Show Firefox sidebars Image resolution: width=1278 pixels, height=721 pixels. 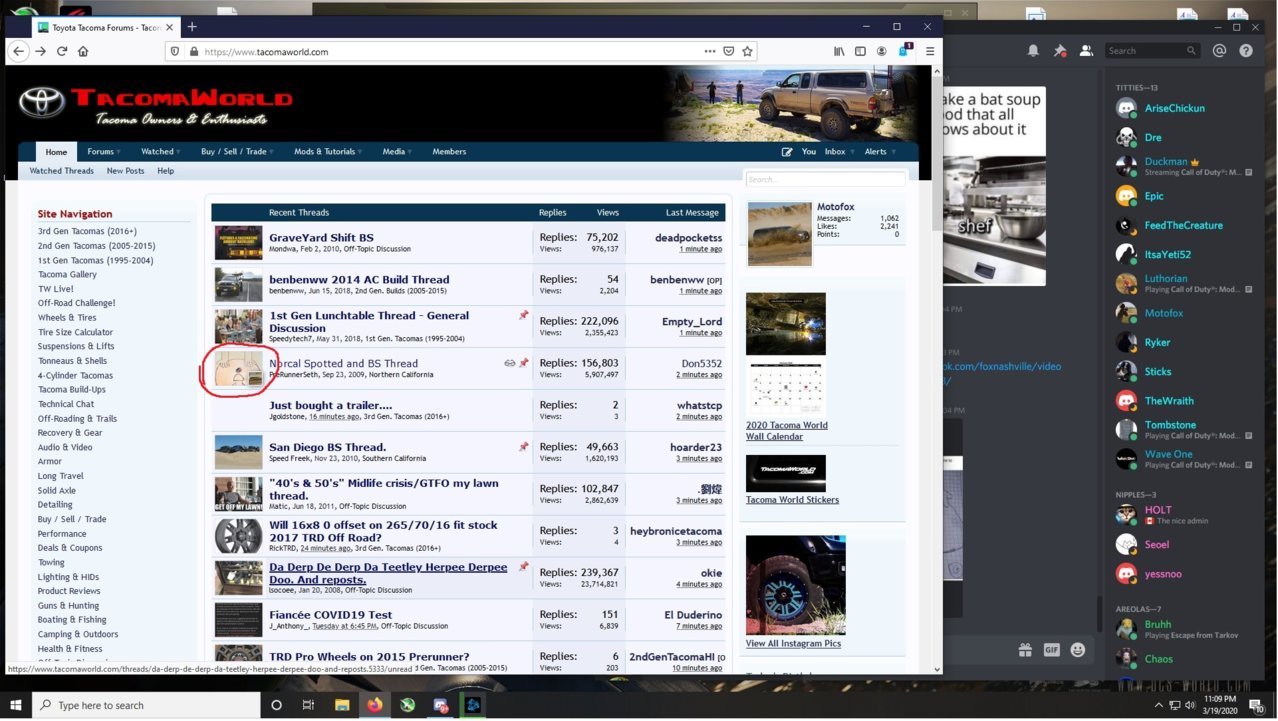tap(860, 51)
